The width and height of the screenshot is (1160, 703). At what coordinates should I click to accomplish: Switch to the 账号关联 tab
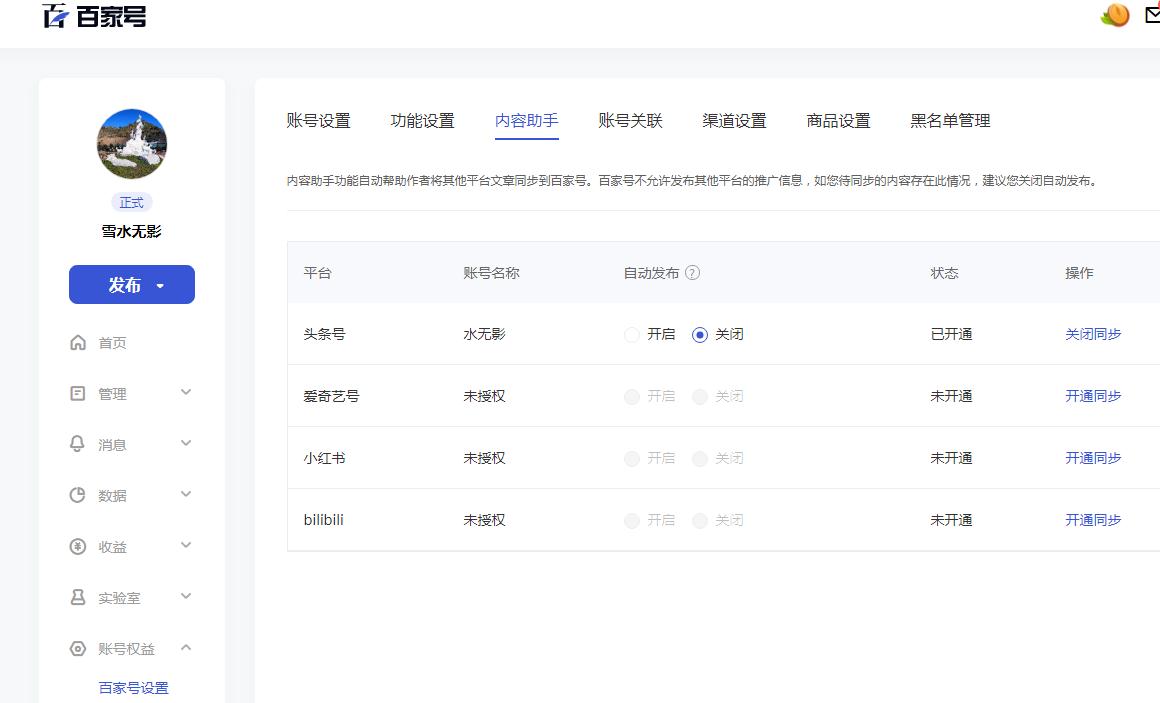click(630, 121)
